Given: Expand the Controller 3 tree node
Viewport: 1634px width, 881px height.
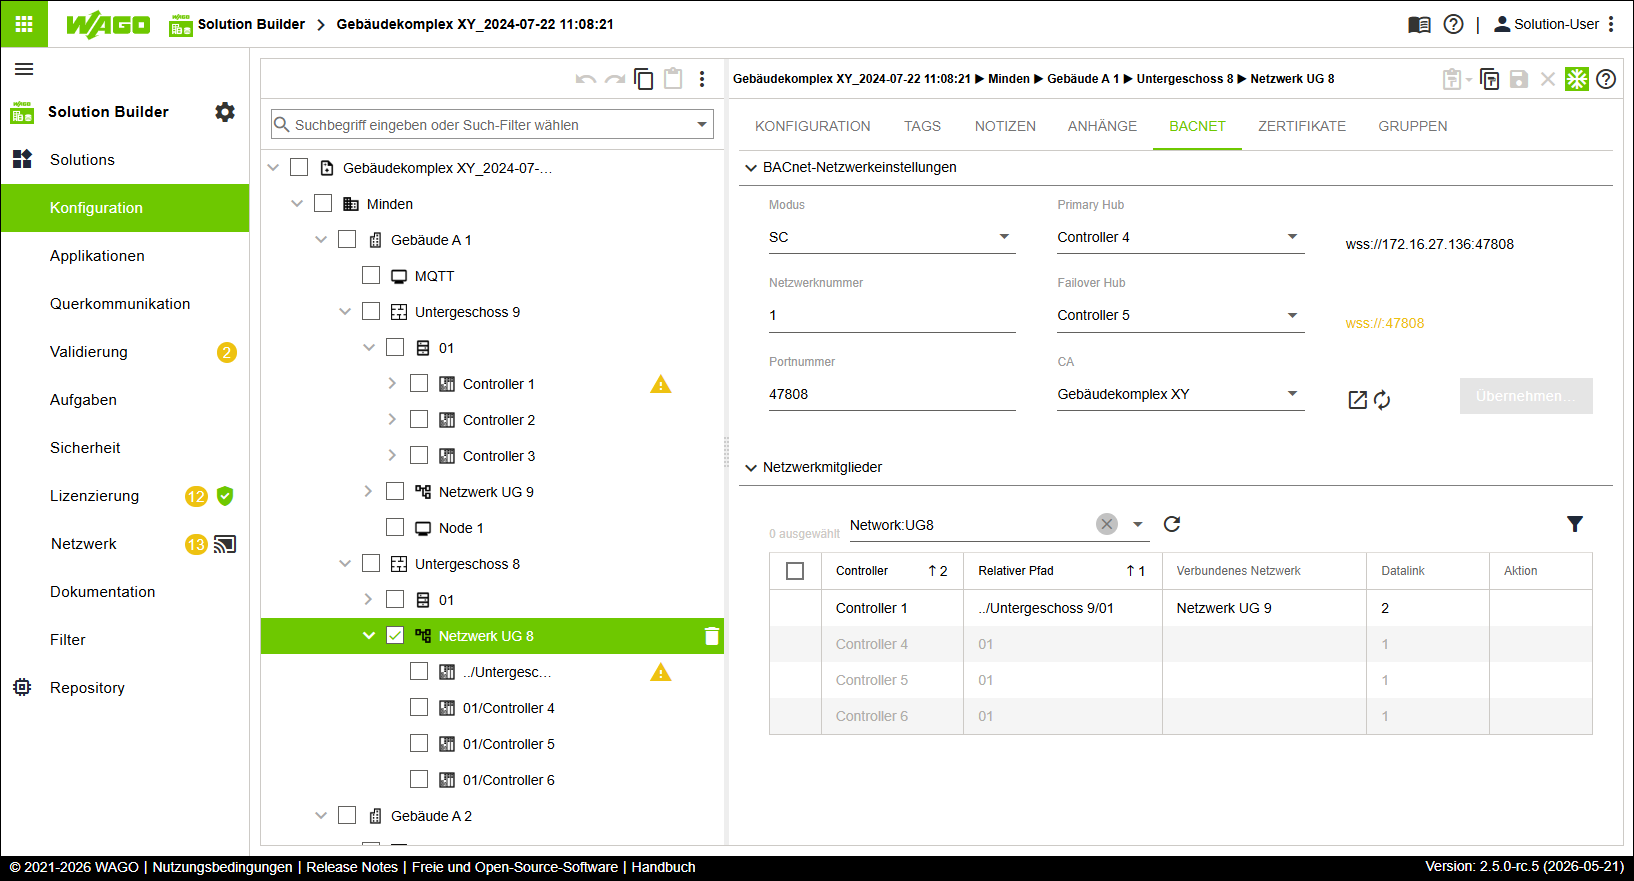Looking at the screenshot, I should (x=392, y=455).
